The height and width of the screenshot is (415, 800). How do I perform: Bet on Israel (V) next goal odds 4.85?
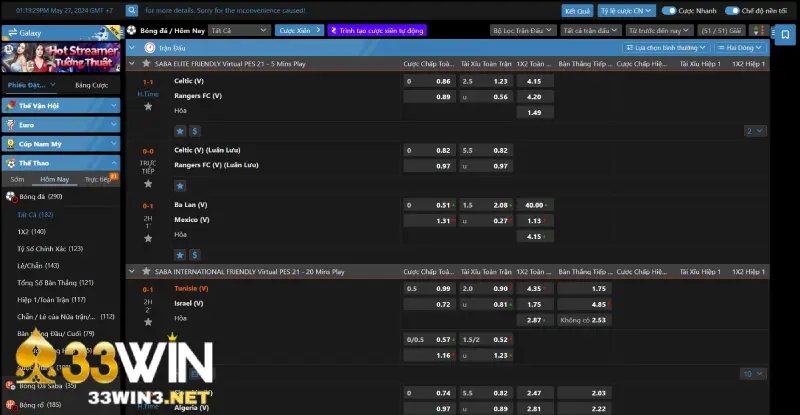coord(584,304)
